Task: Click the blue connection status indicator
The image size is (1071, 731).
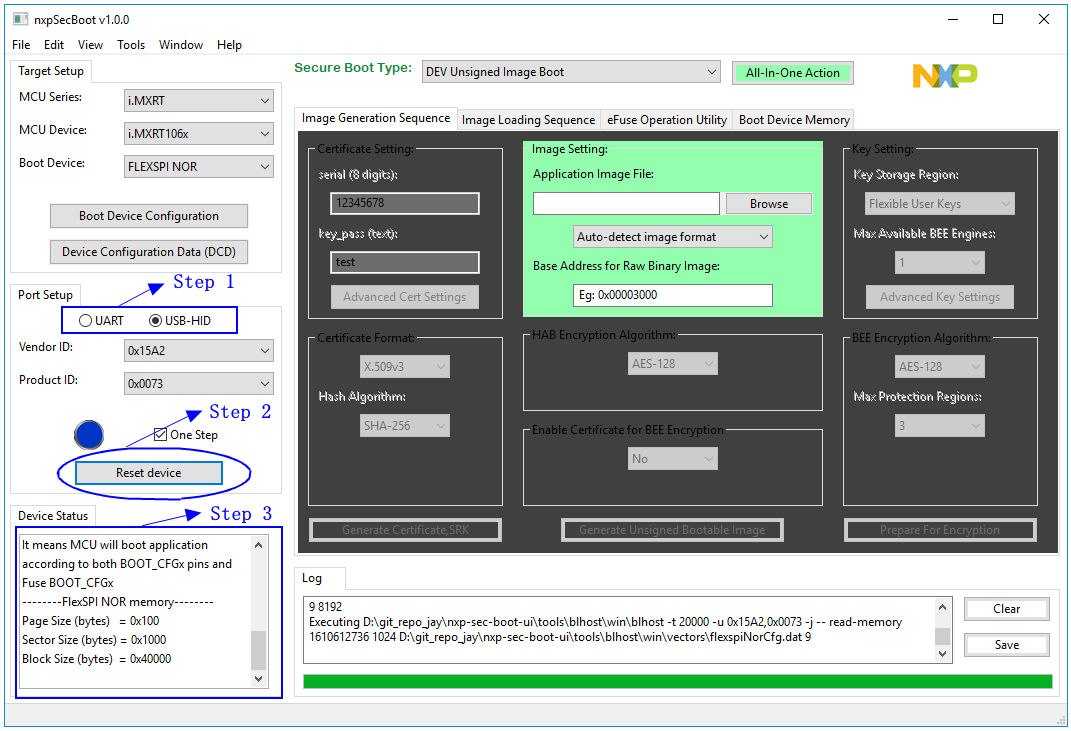Action: tap(89, 435)
